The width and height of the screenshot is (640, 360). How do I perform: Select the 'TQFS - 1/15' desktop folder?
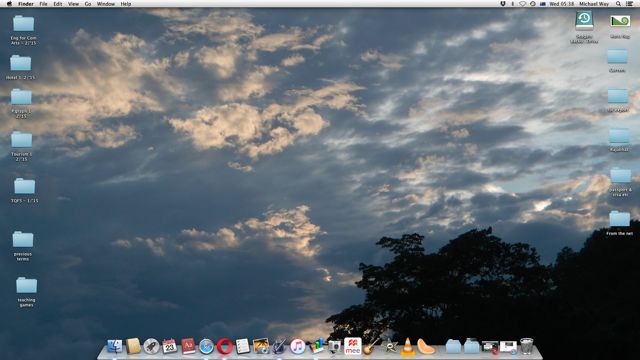[24, 186]
